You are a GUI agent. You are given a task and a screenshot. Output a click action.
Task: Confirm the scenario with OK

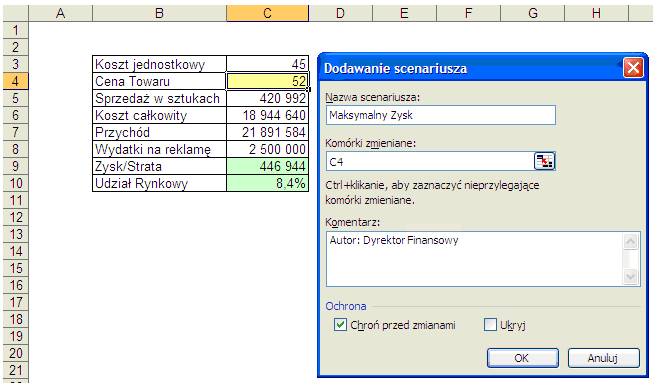coord(522,358)
